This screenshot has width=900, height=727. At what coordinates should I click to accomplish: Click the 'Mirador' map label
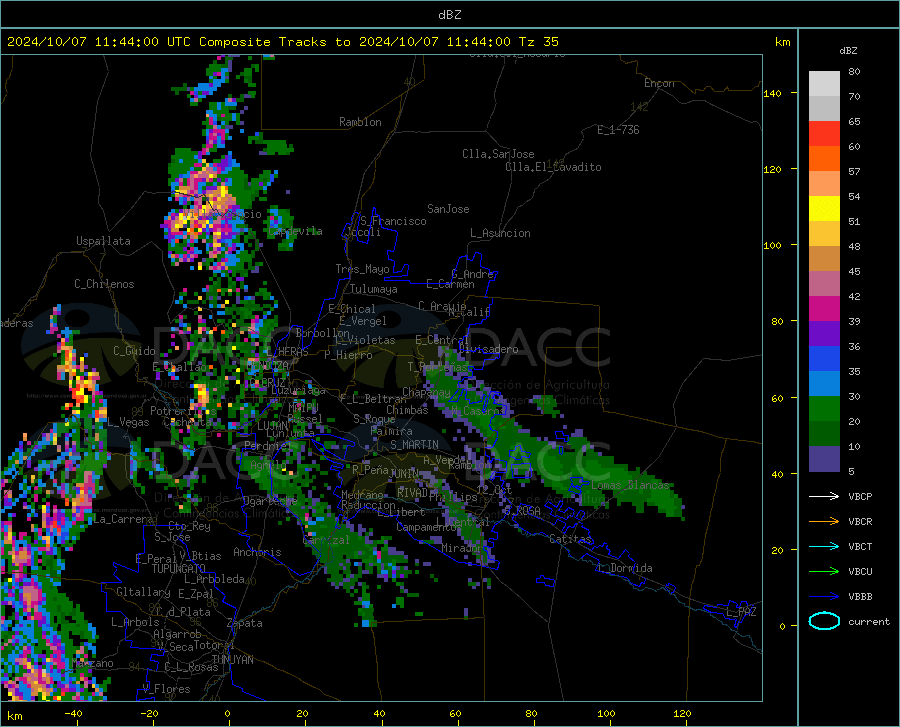pyautogui.click(x=462, y=548)
